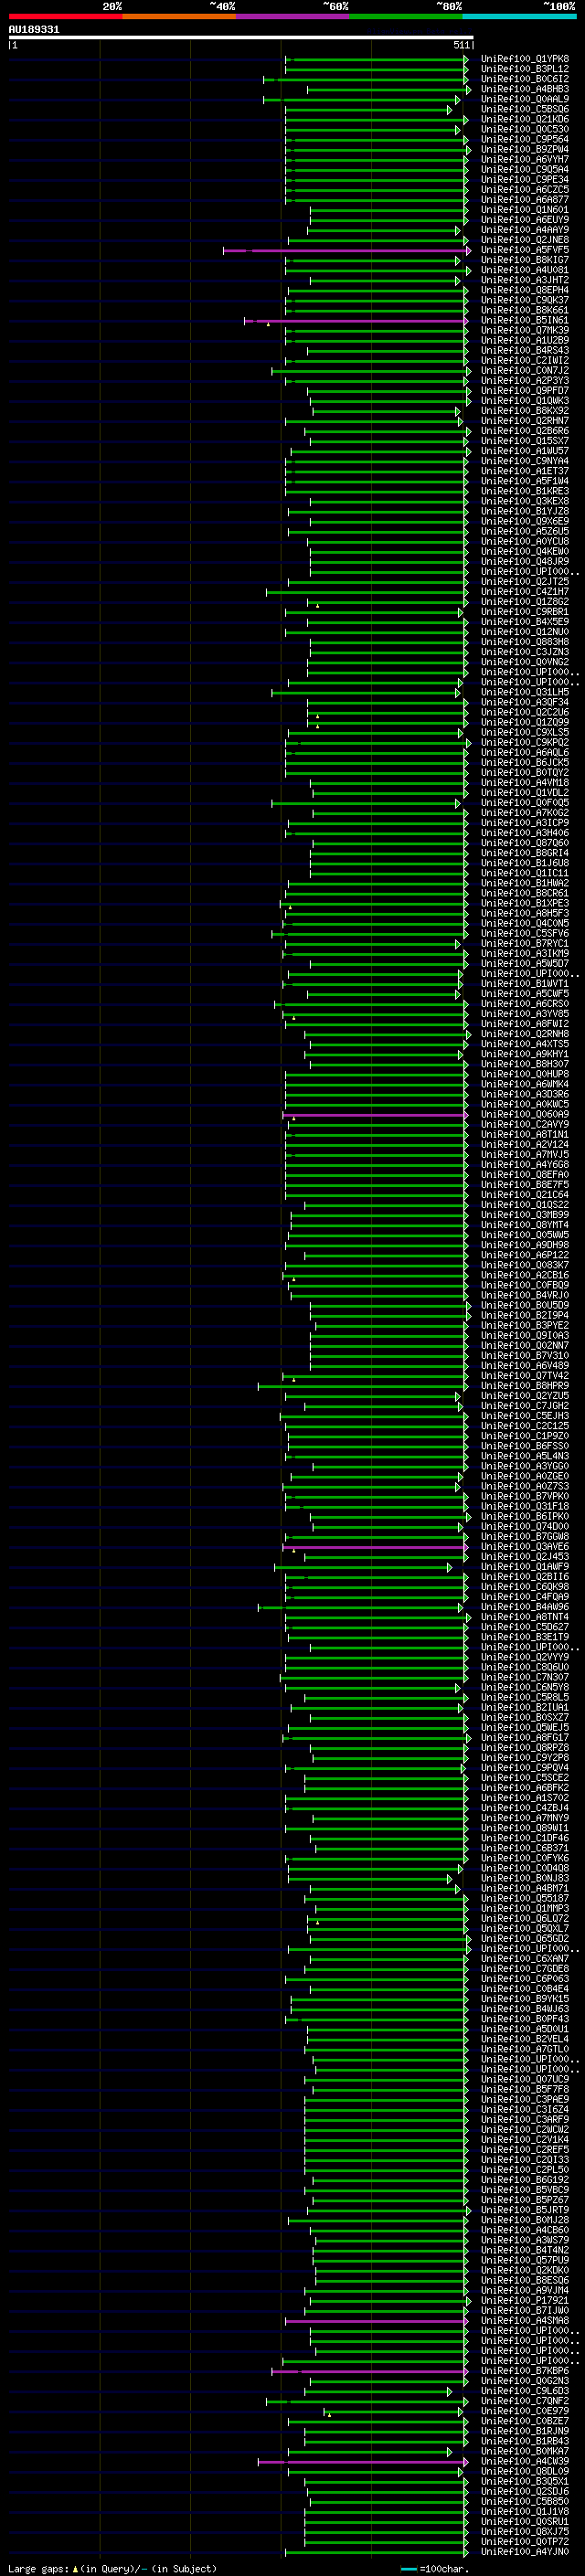Open hit UniRef100_Q1YPK8
This screenshot has height=2576, width=585.
[x=525, y=59]
